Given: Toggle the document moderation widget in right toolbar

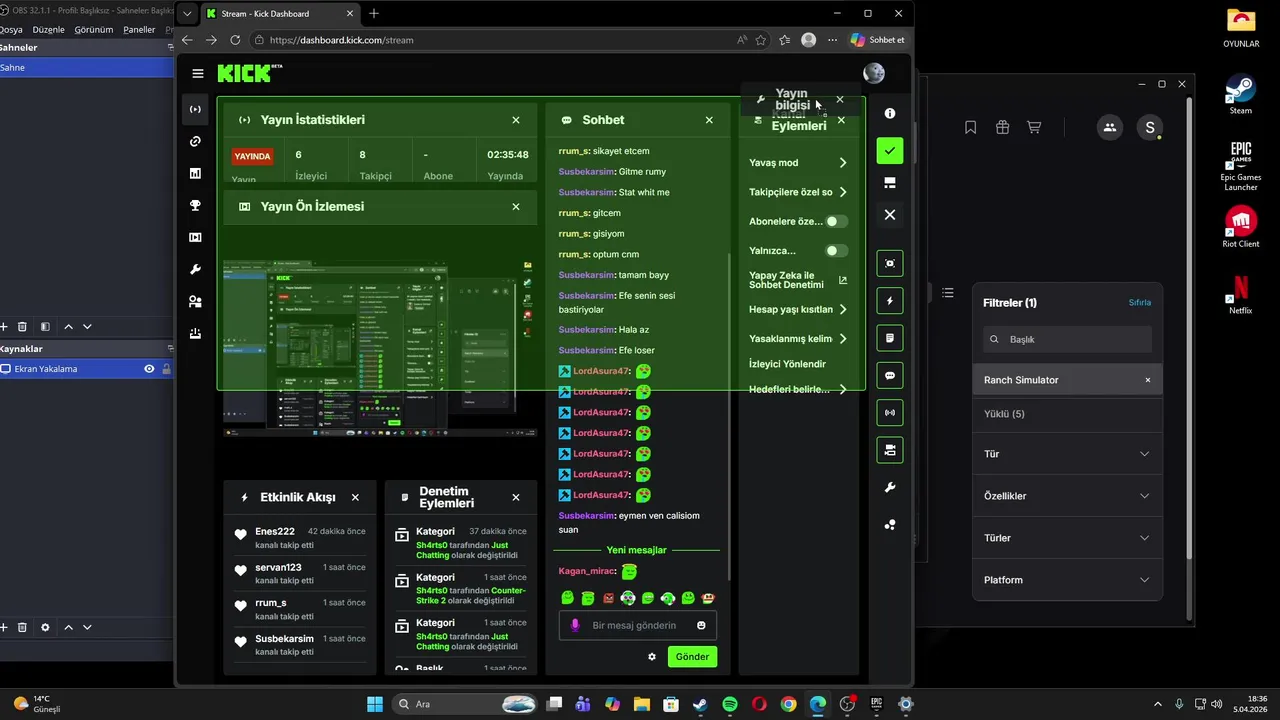Looking at the screenshot, I should coord(890,338).
